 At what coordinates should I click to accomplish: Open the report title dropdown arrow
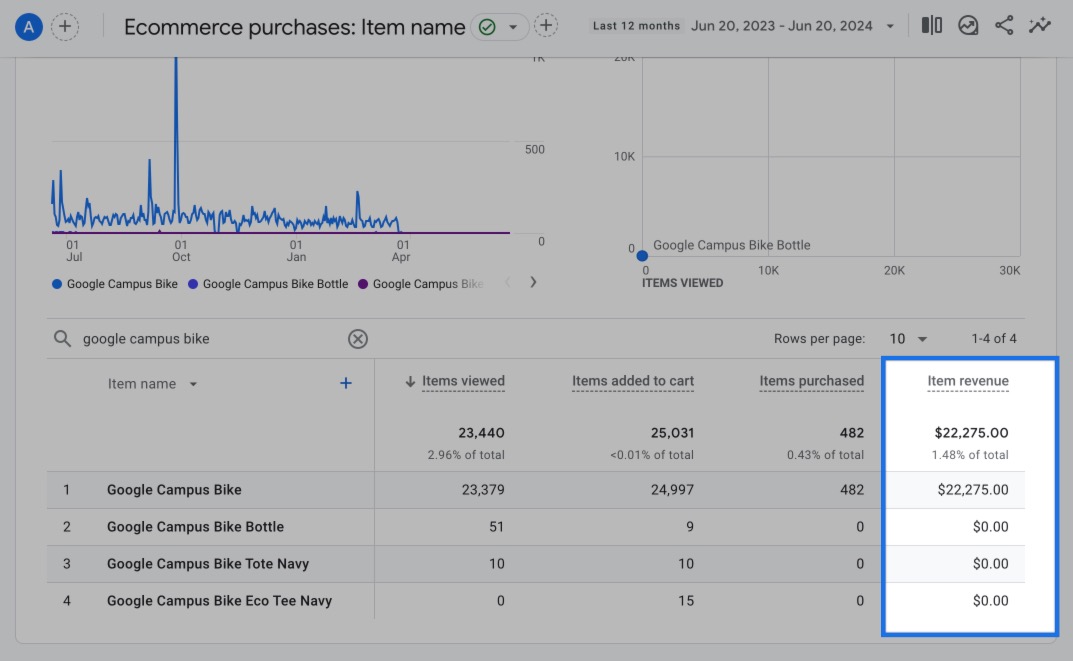pos(513,27)
